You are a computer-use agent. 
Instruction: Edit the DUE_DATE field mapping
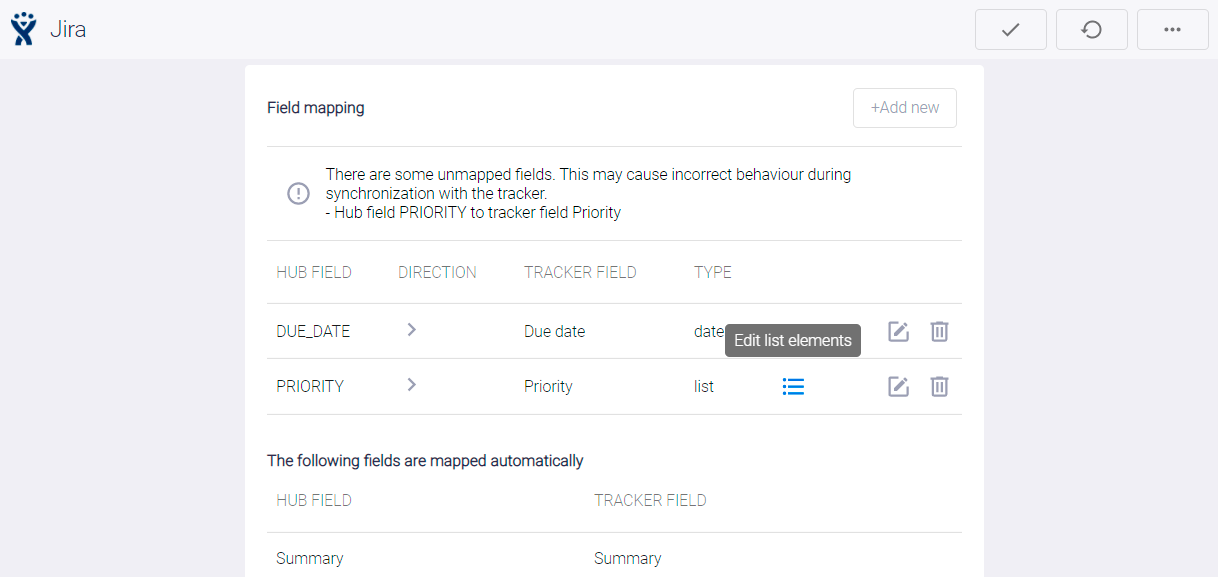click(898, 331)
